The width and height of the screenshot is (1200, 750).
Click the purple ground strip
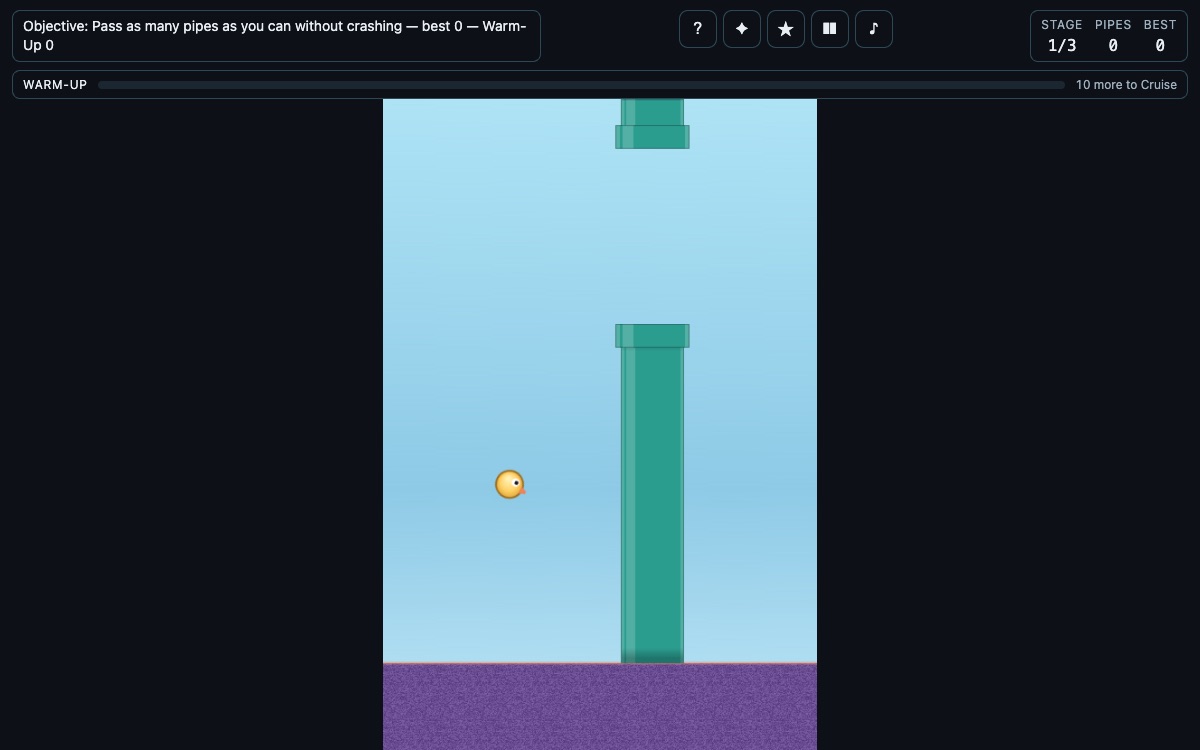coord(600,706)
